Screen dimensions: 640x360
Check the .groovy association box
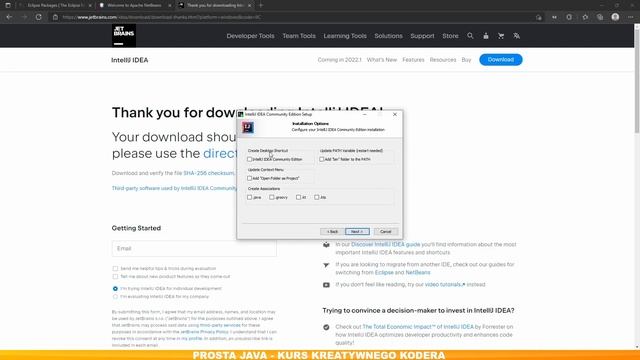click(272, 197)
